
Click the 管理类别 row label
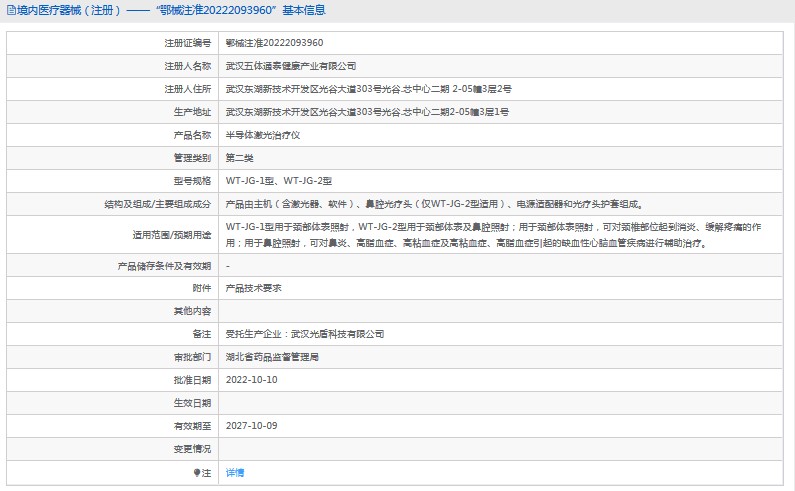(192, 158)
